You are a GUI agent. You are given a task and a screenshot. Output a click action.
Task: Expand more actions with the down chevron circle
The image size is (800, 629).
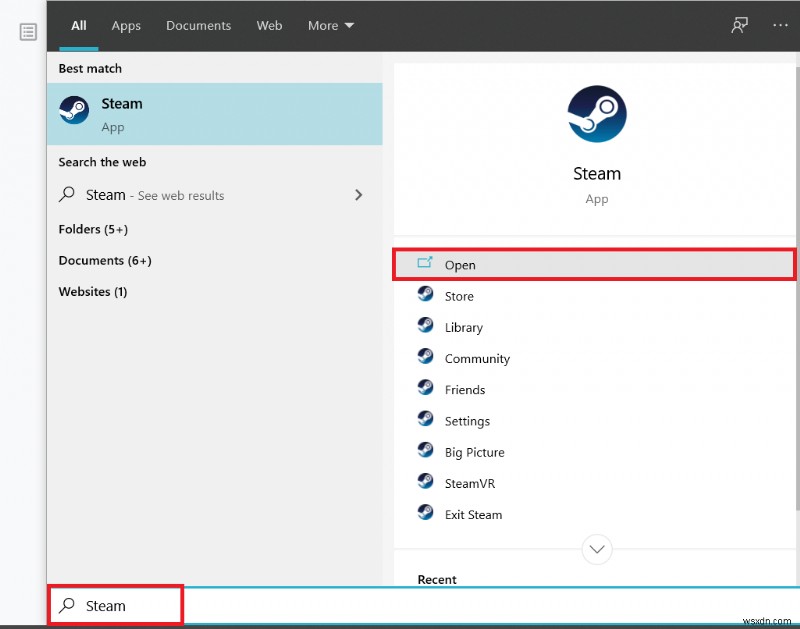click(597, 549)
